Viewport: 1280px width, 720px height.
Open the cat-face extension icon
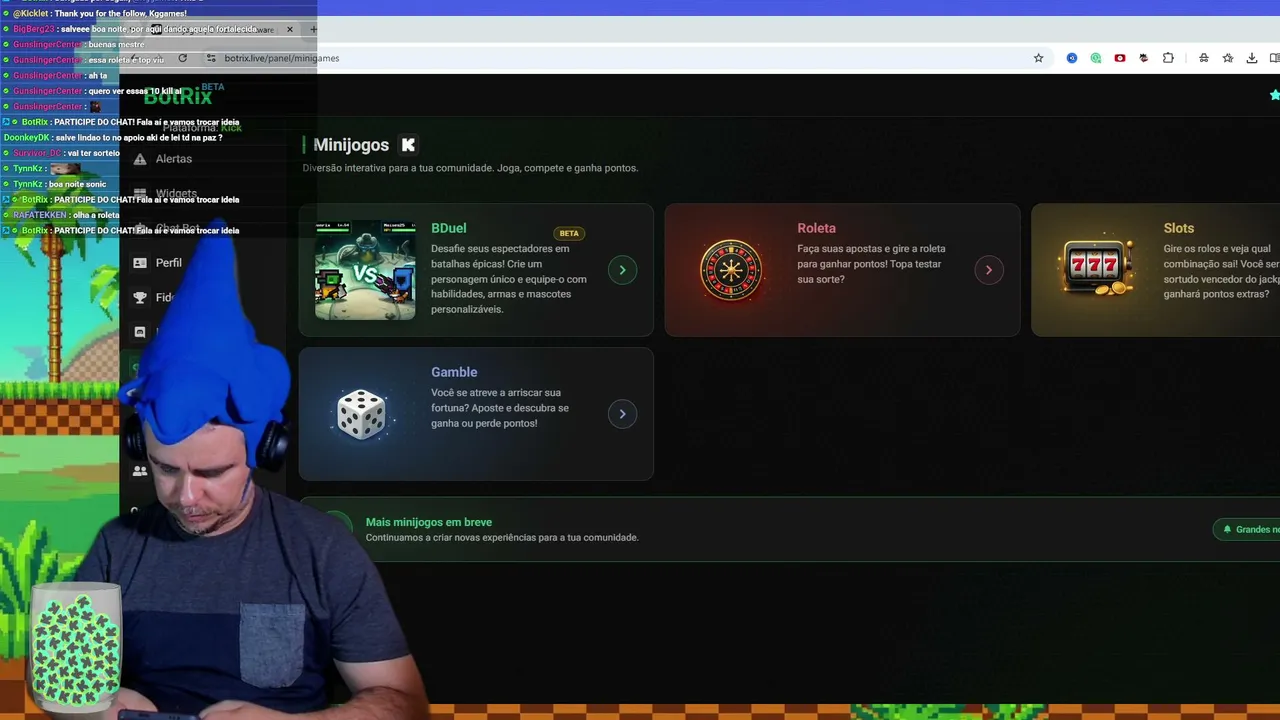[1144, 58]
